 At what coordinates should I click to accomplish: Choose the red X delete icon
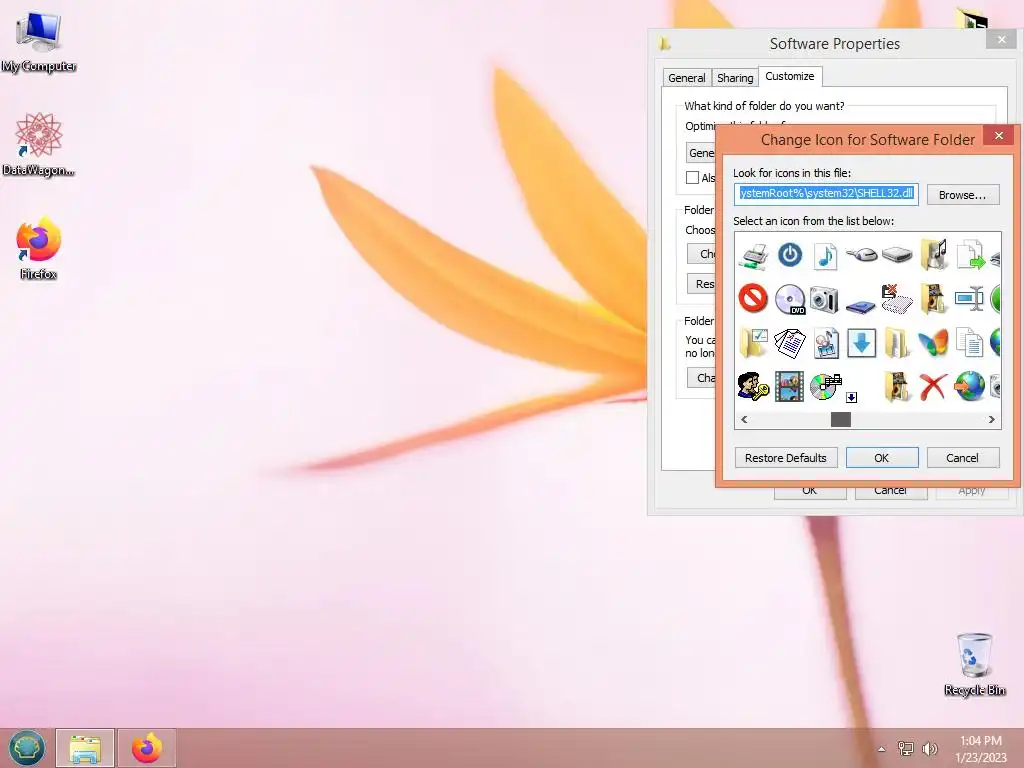(933, 387)
